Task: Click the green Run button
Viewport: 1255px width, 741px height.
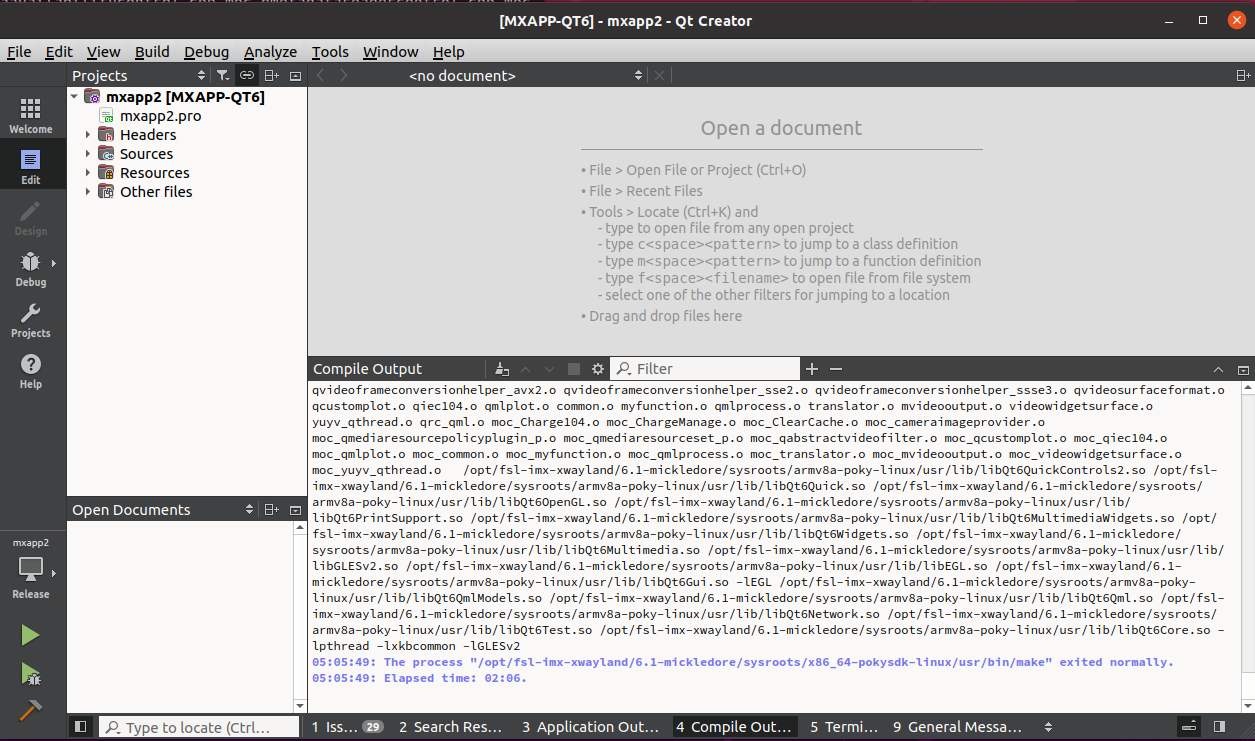Action: [30, 635]
